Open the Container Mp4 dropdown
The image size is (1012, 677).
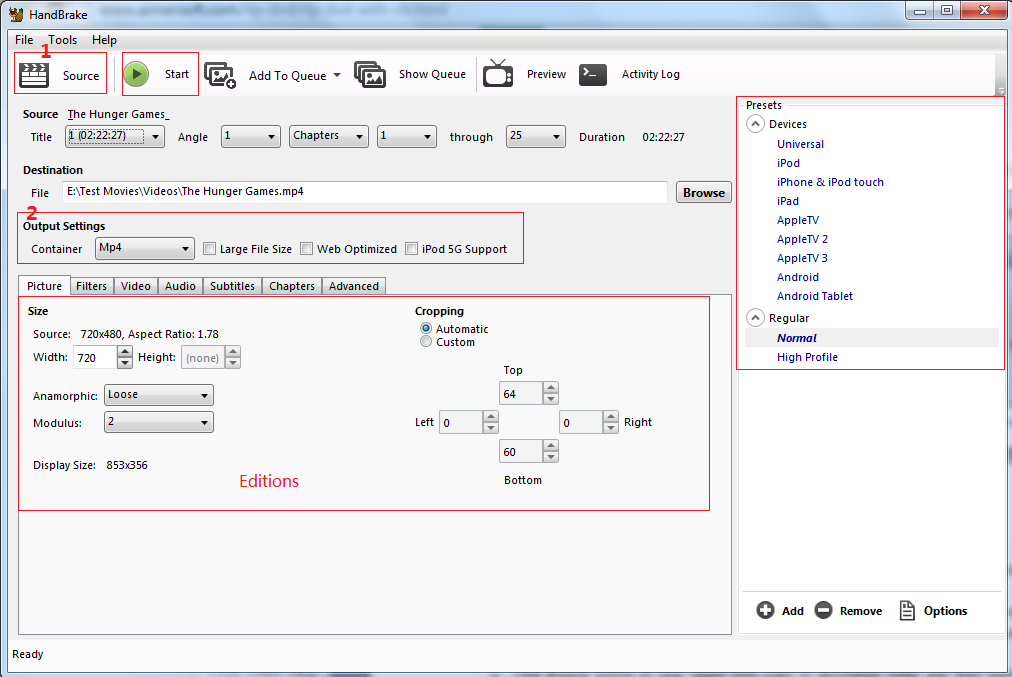(144, 248)
